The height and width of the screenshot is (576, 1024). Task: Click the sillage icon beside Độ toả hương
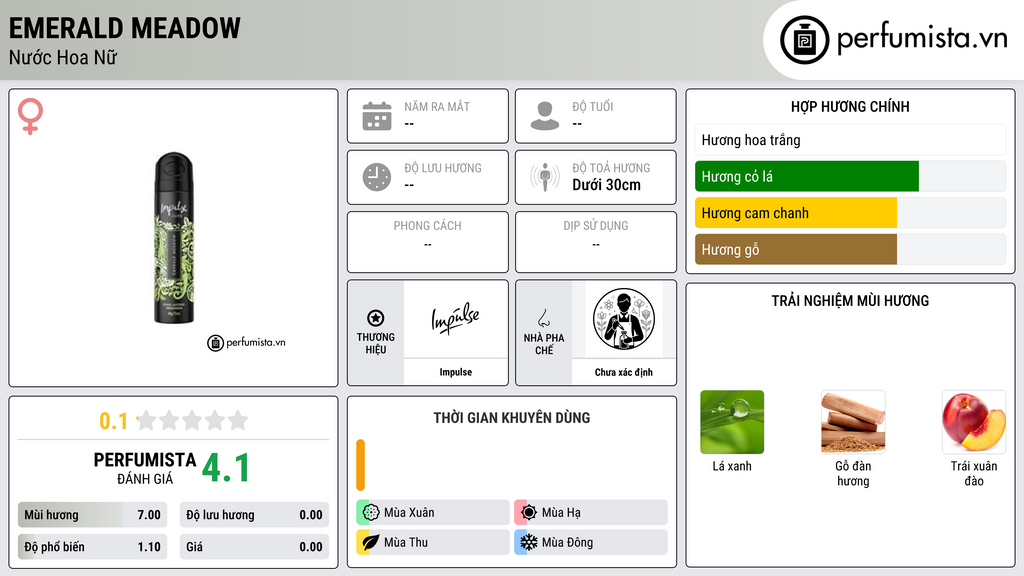(x=545, y=177)
